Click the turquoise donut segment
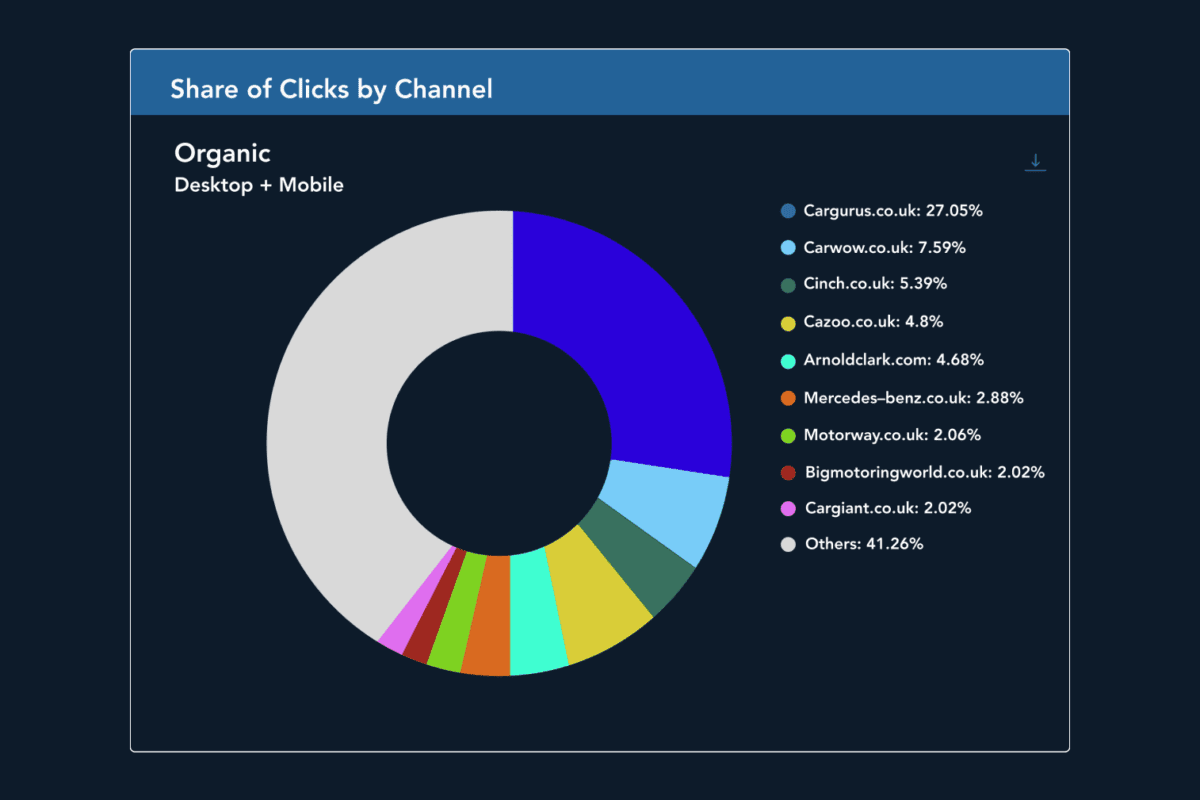The image size is (1200, 800). coord(537,615)
